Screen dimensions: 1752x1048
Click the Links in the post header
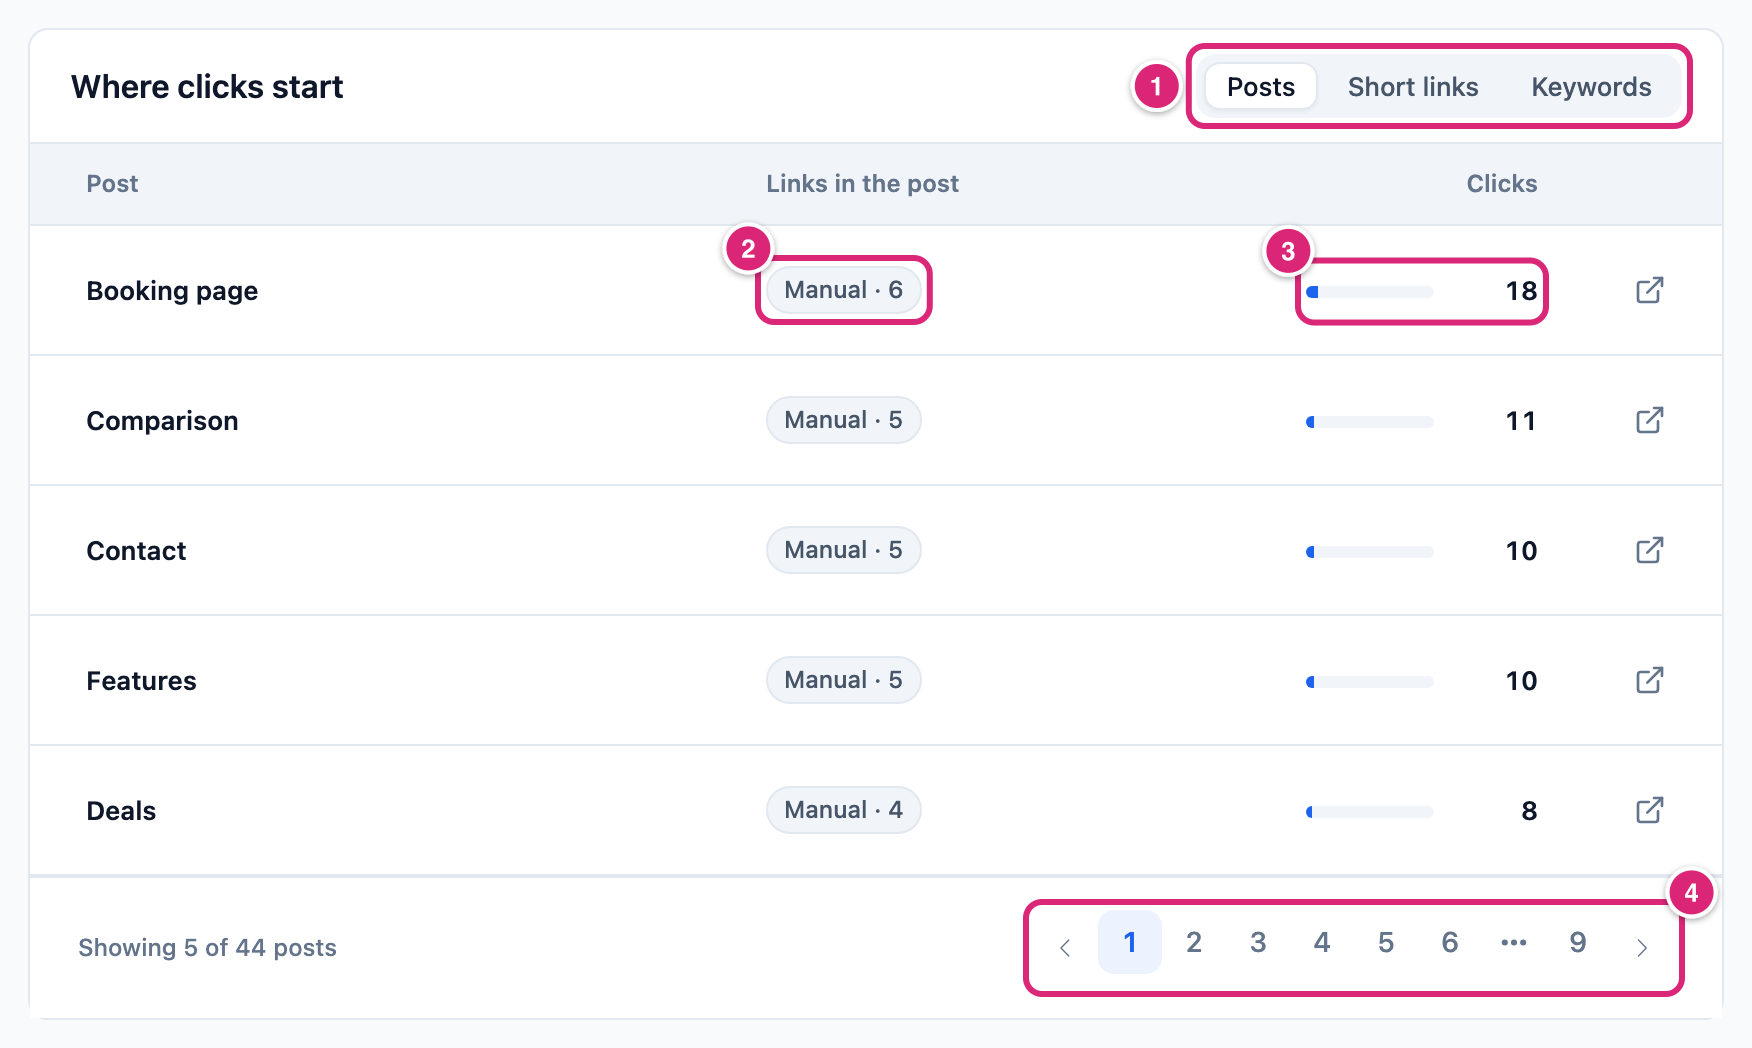tap(862, 184)
